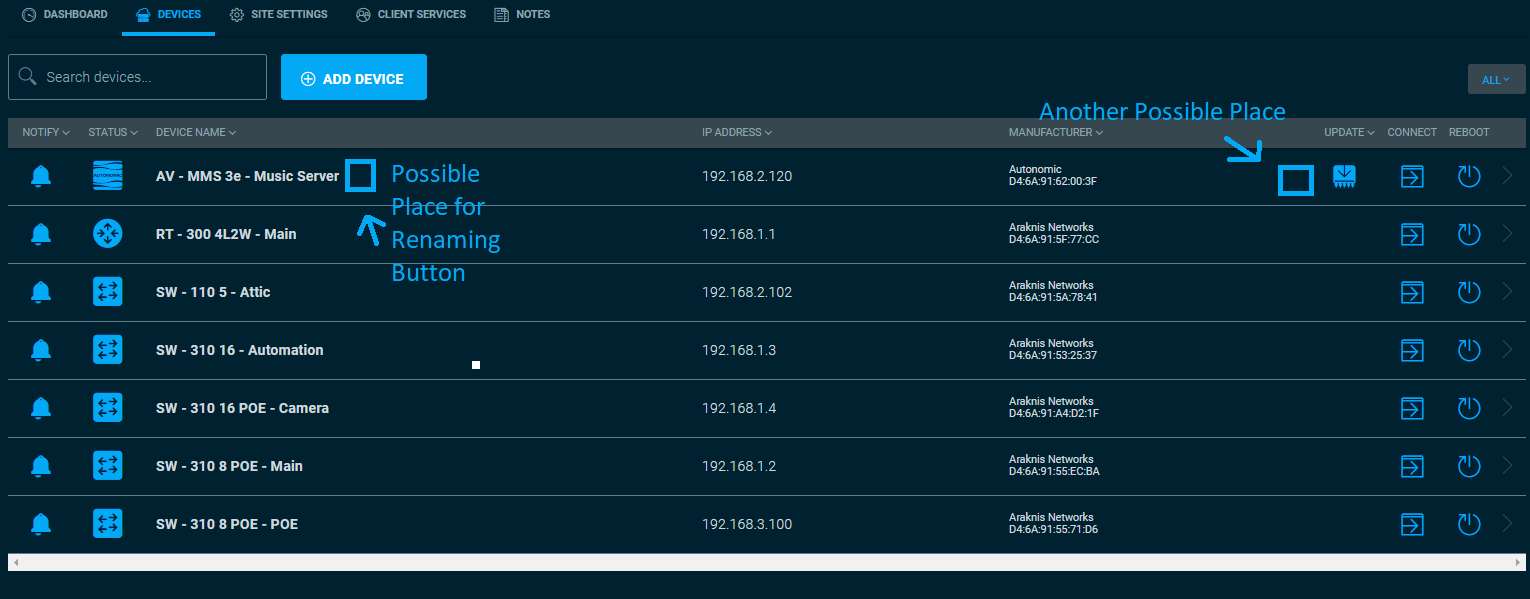Select device name RT - 300 4L2W - Main

click(226, 234)
